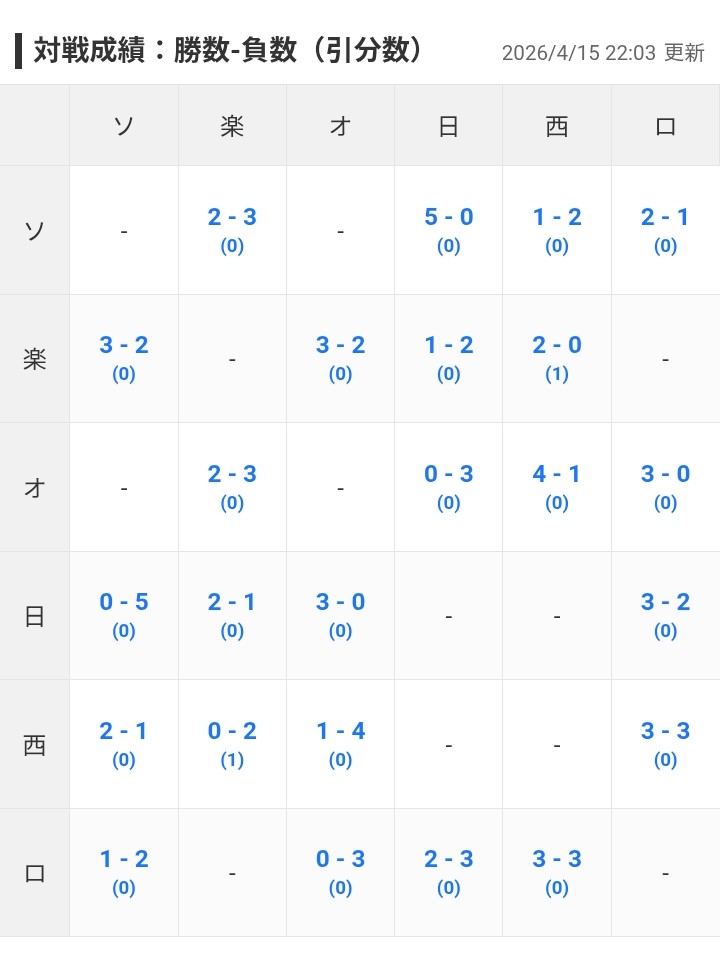Click the 楽 column header cell
720x955 pixels.
click(232, 126)
